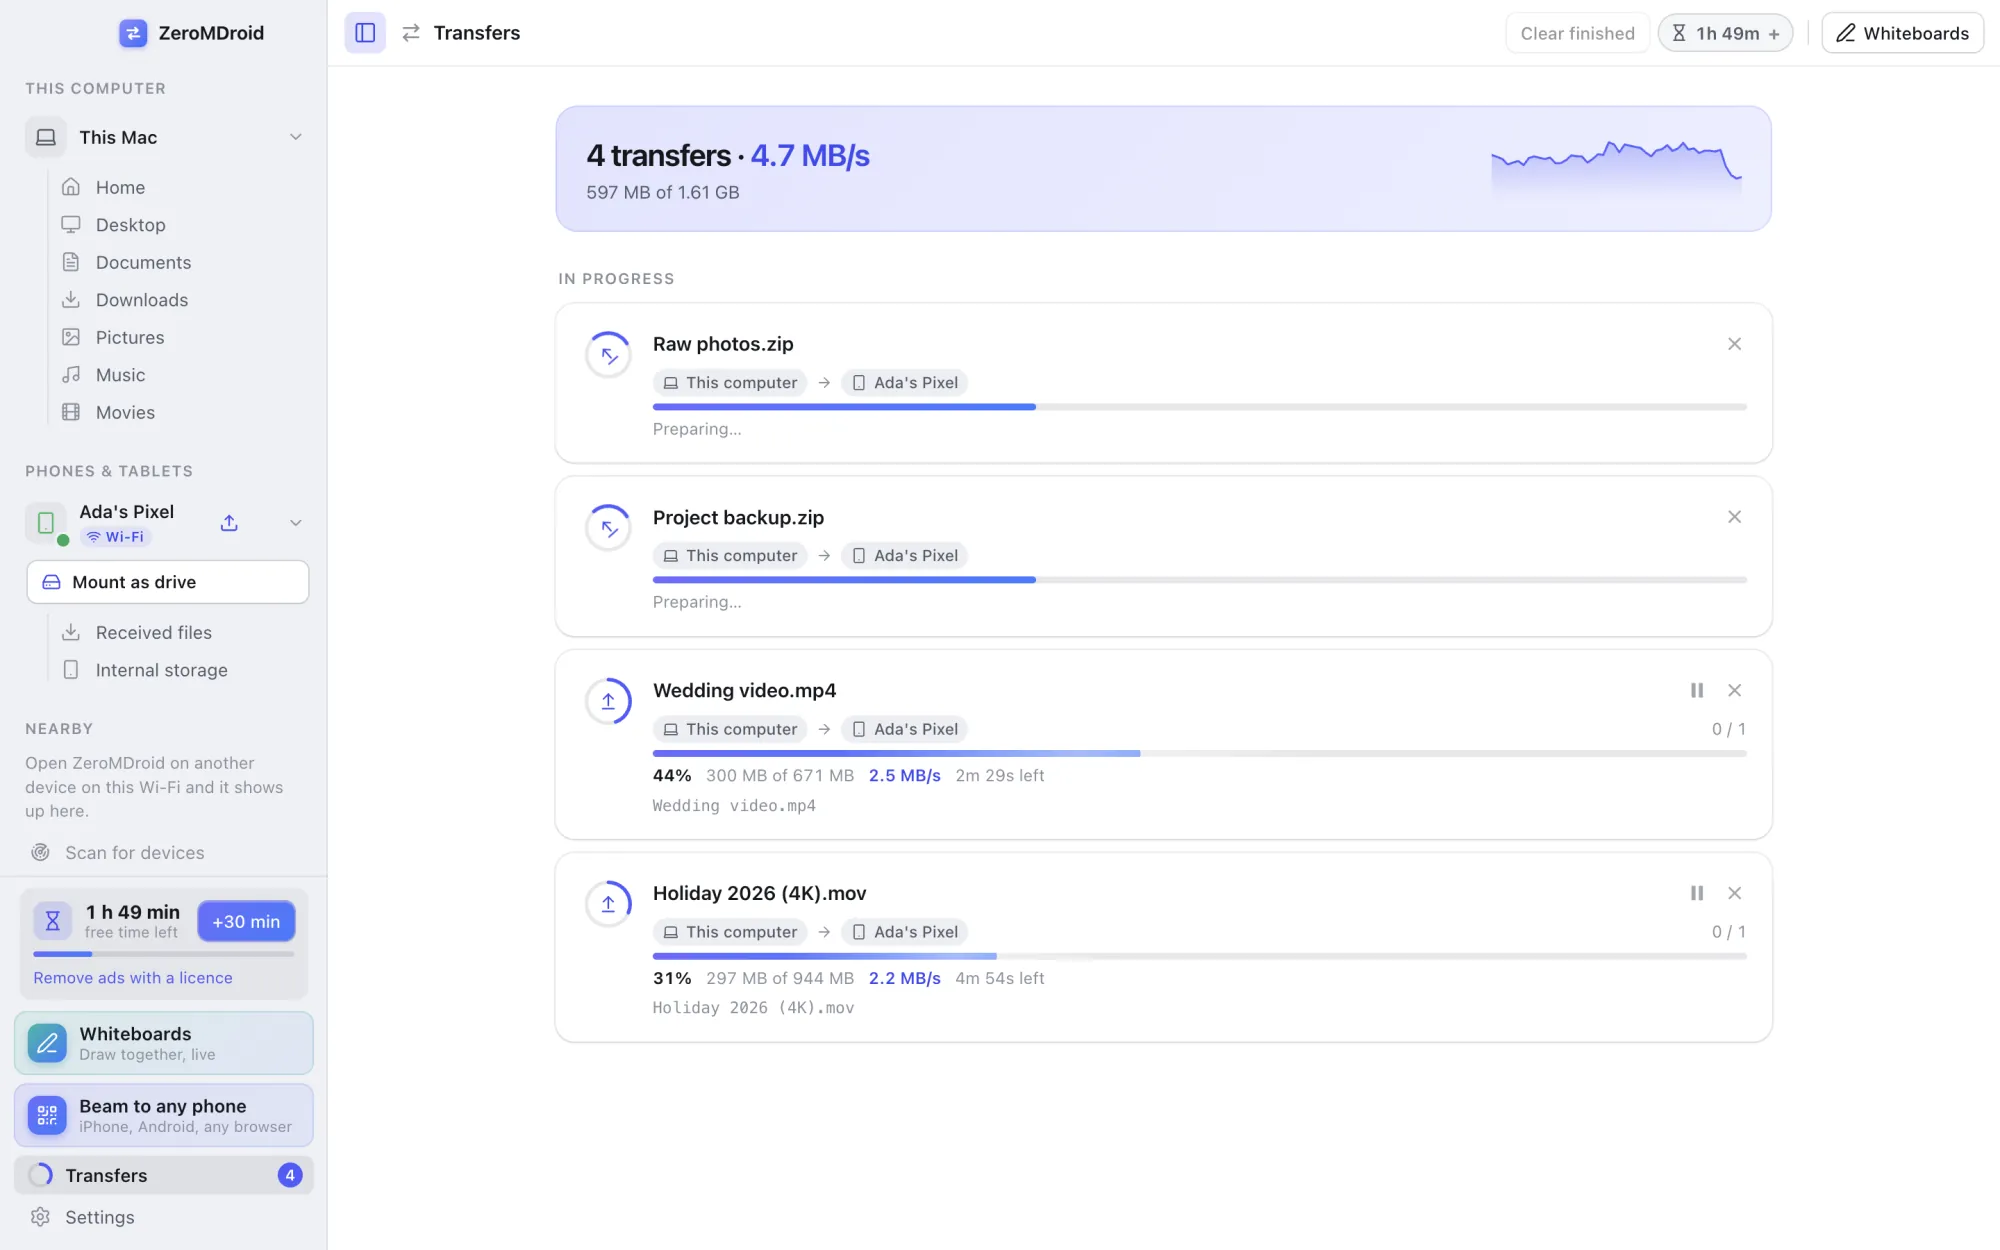Viewport: 2000px width, 1250px height.
Task: Go to Transfers in sidebar
Action: (x=164, y=1175)
